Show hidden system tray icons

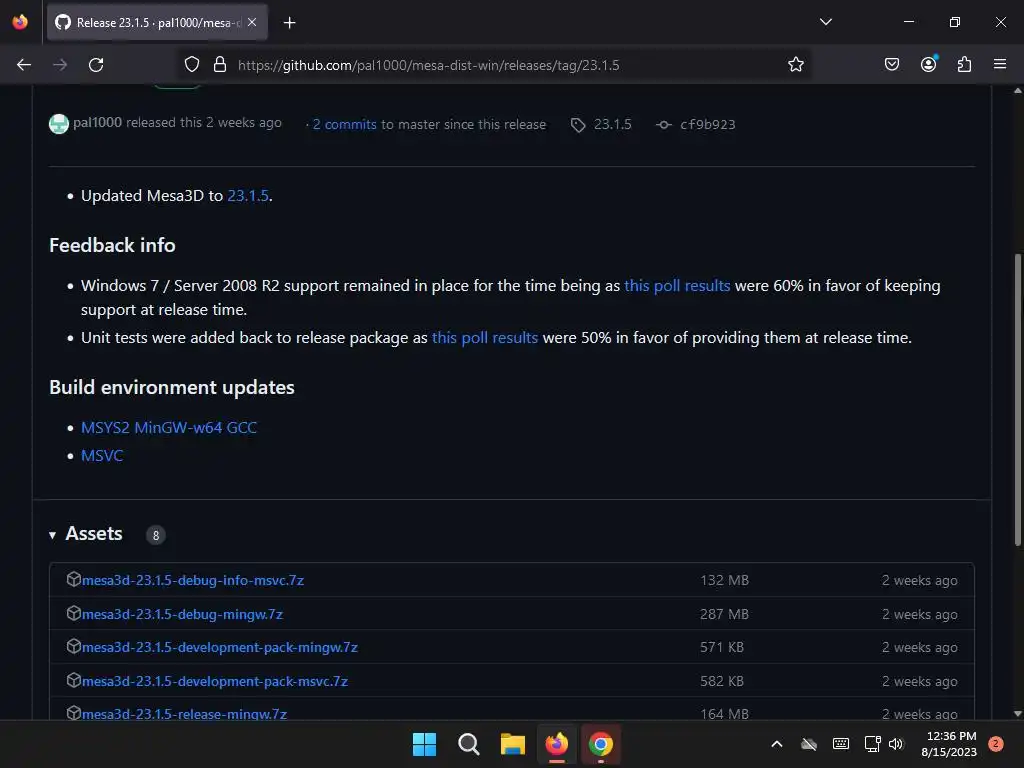(776, 744)
